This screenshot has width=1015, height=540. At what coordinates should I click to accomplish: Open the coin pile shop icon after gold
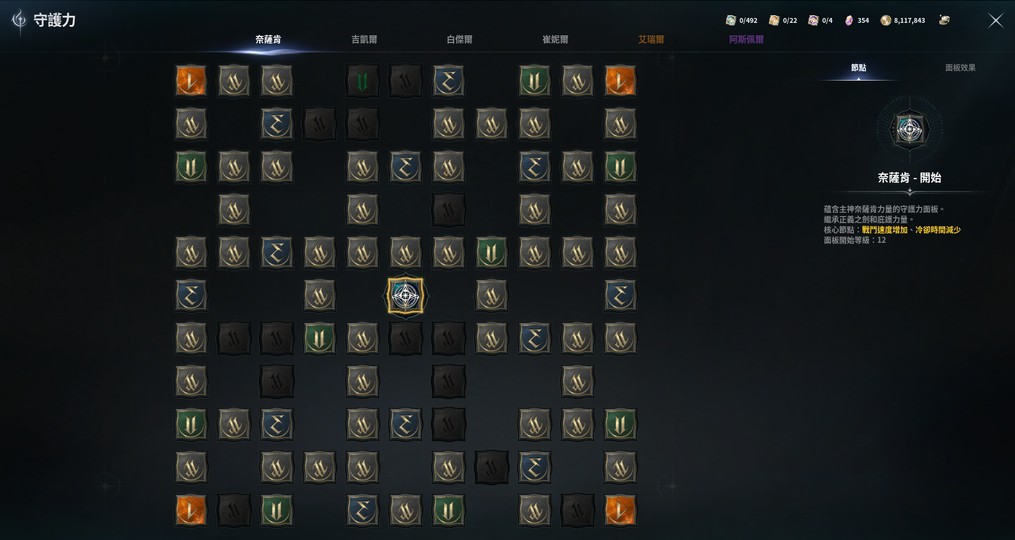(x=944, y=20)
